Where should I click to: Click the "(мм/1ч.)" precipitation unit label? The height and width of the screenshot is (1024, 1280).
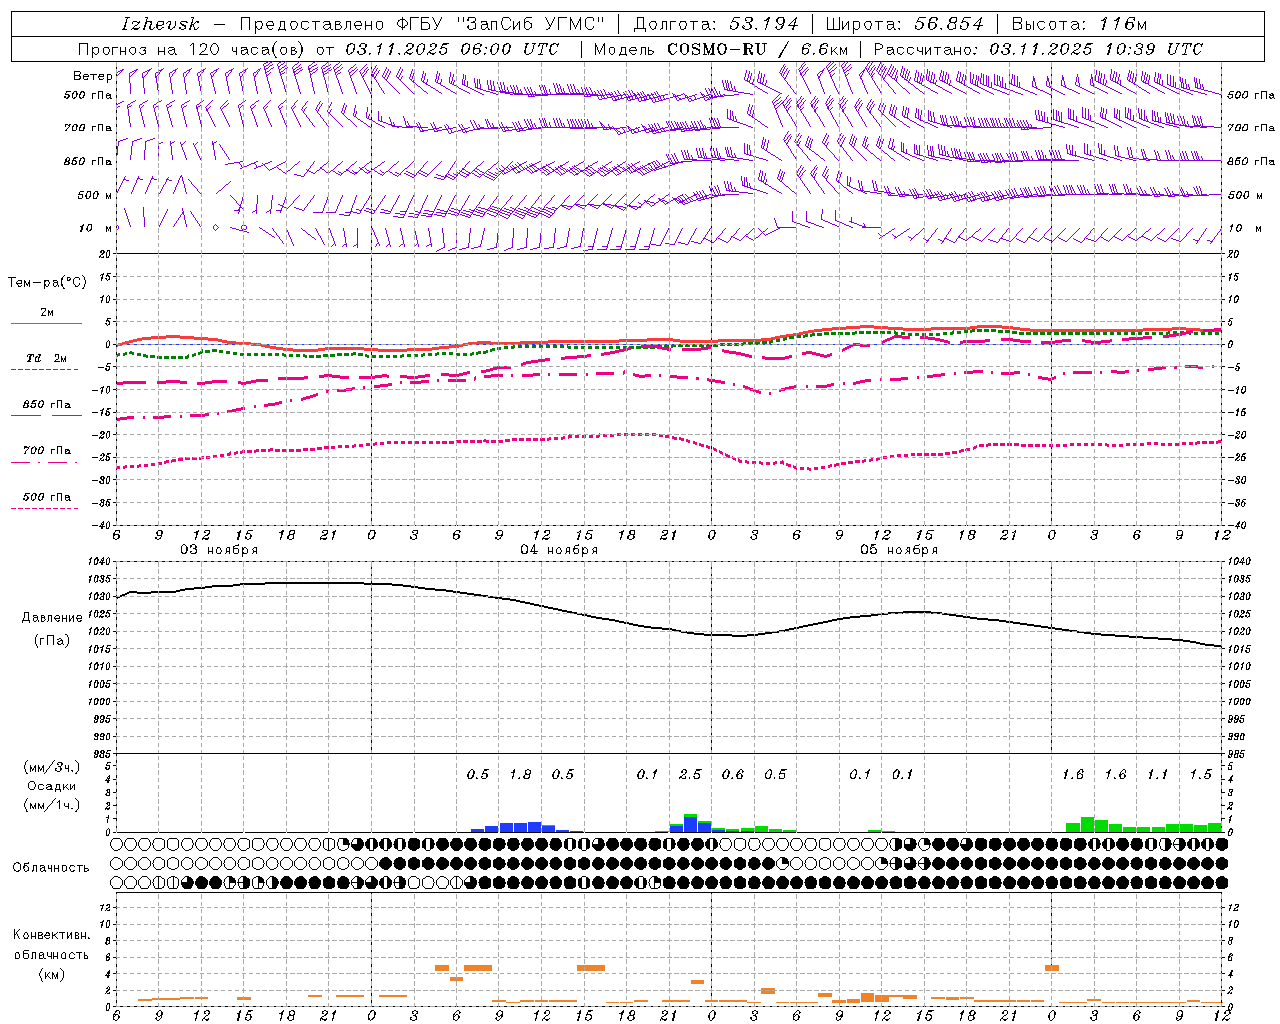pos(52,805)
